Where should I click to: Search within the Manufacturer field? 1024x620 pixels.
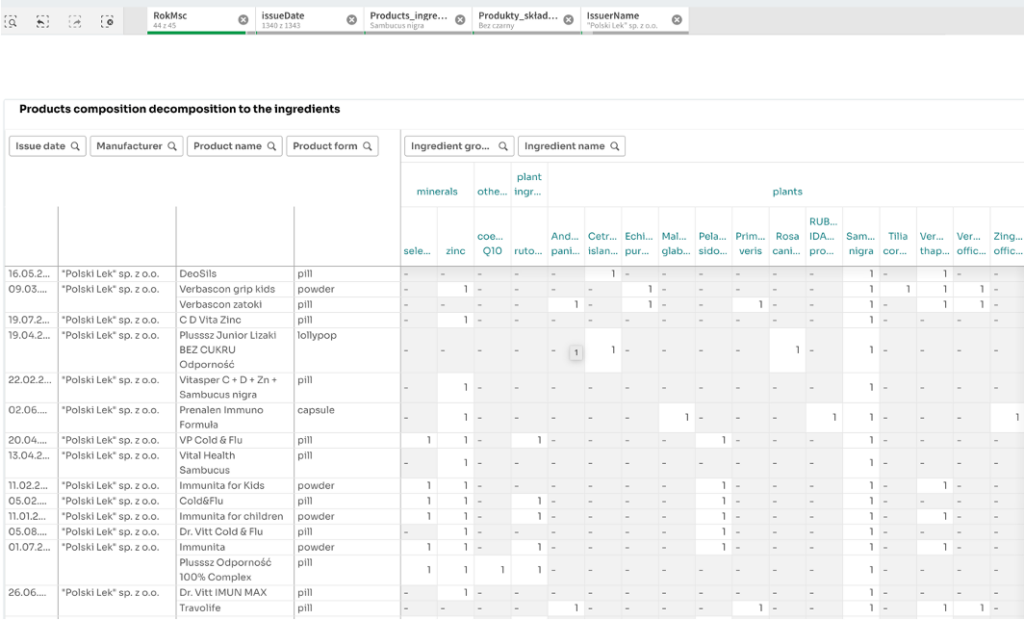[172, 146]
